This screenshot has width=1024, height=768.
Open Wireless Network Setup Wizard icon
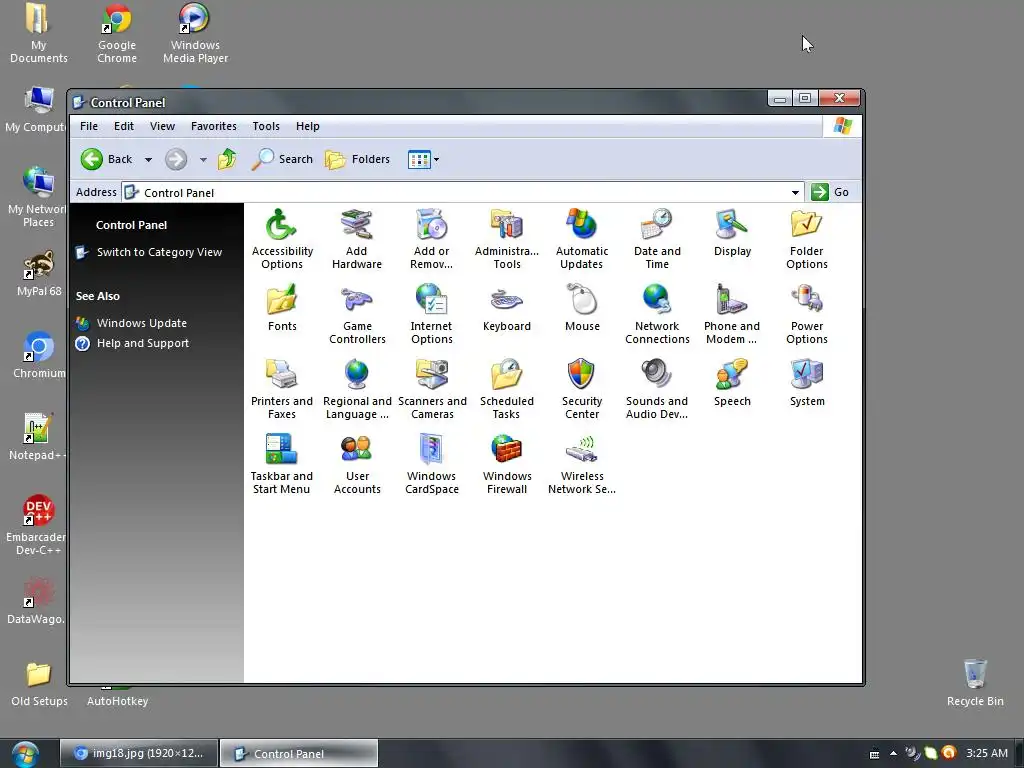[x=581, y=464]
